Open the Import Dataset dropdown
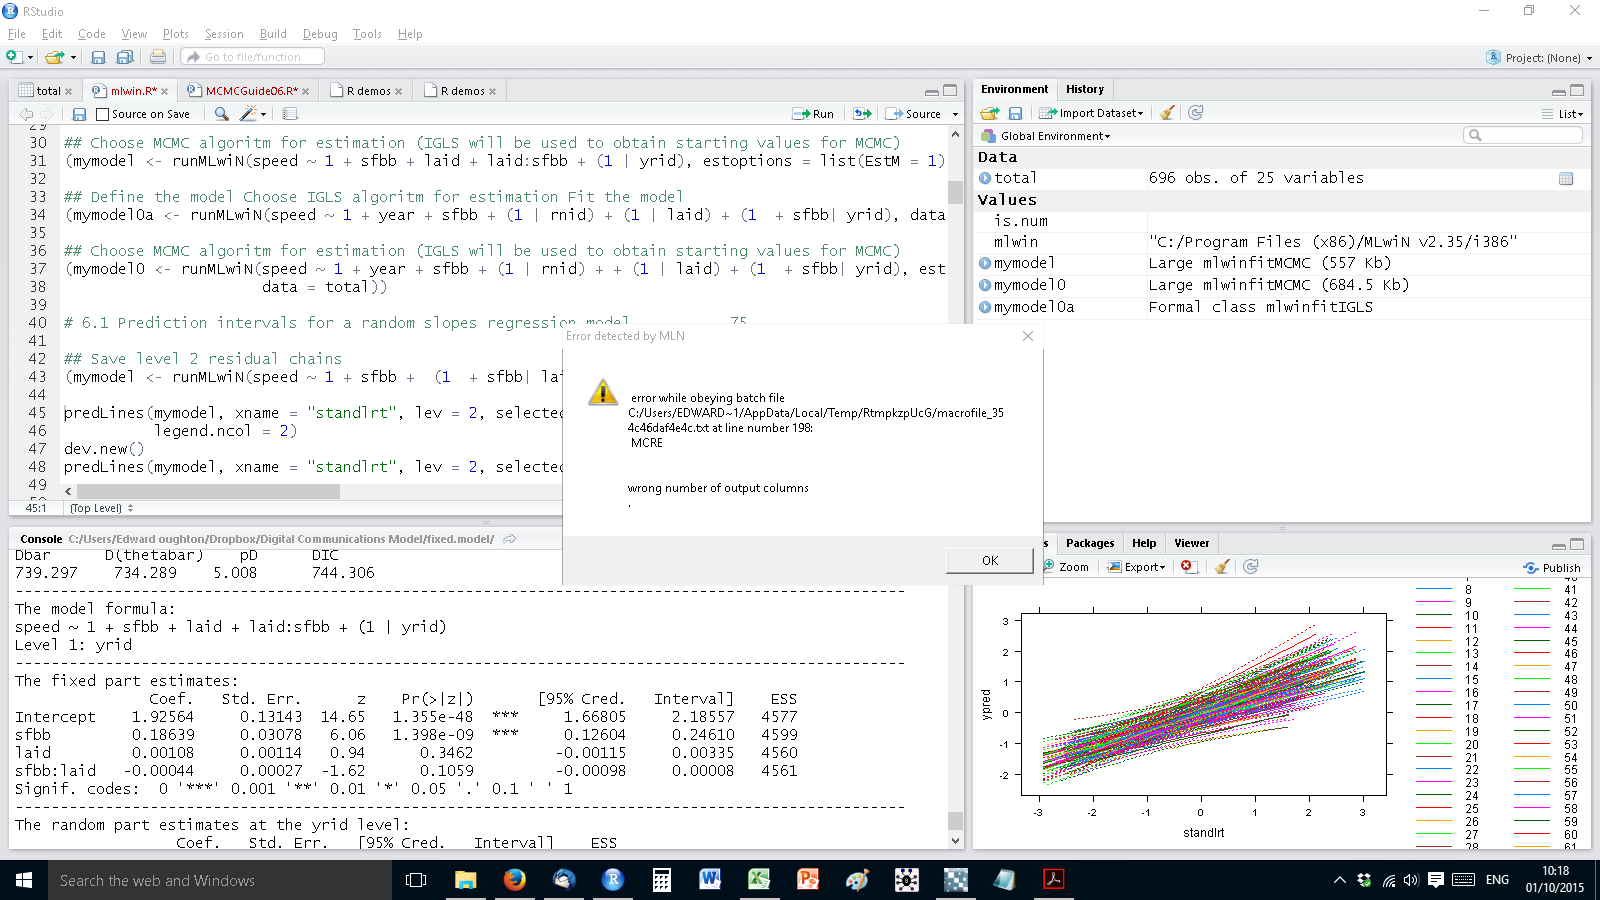 point(1096,113)
